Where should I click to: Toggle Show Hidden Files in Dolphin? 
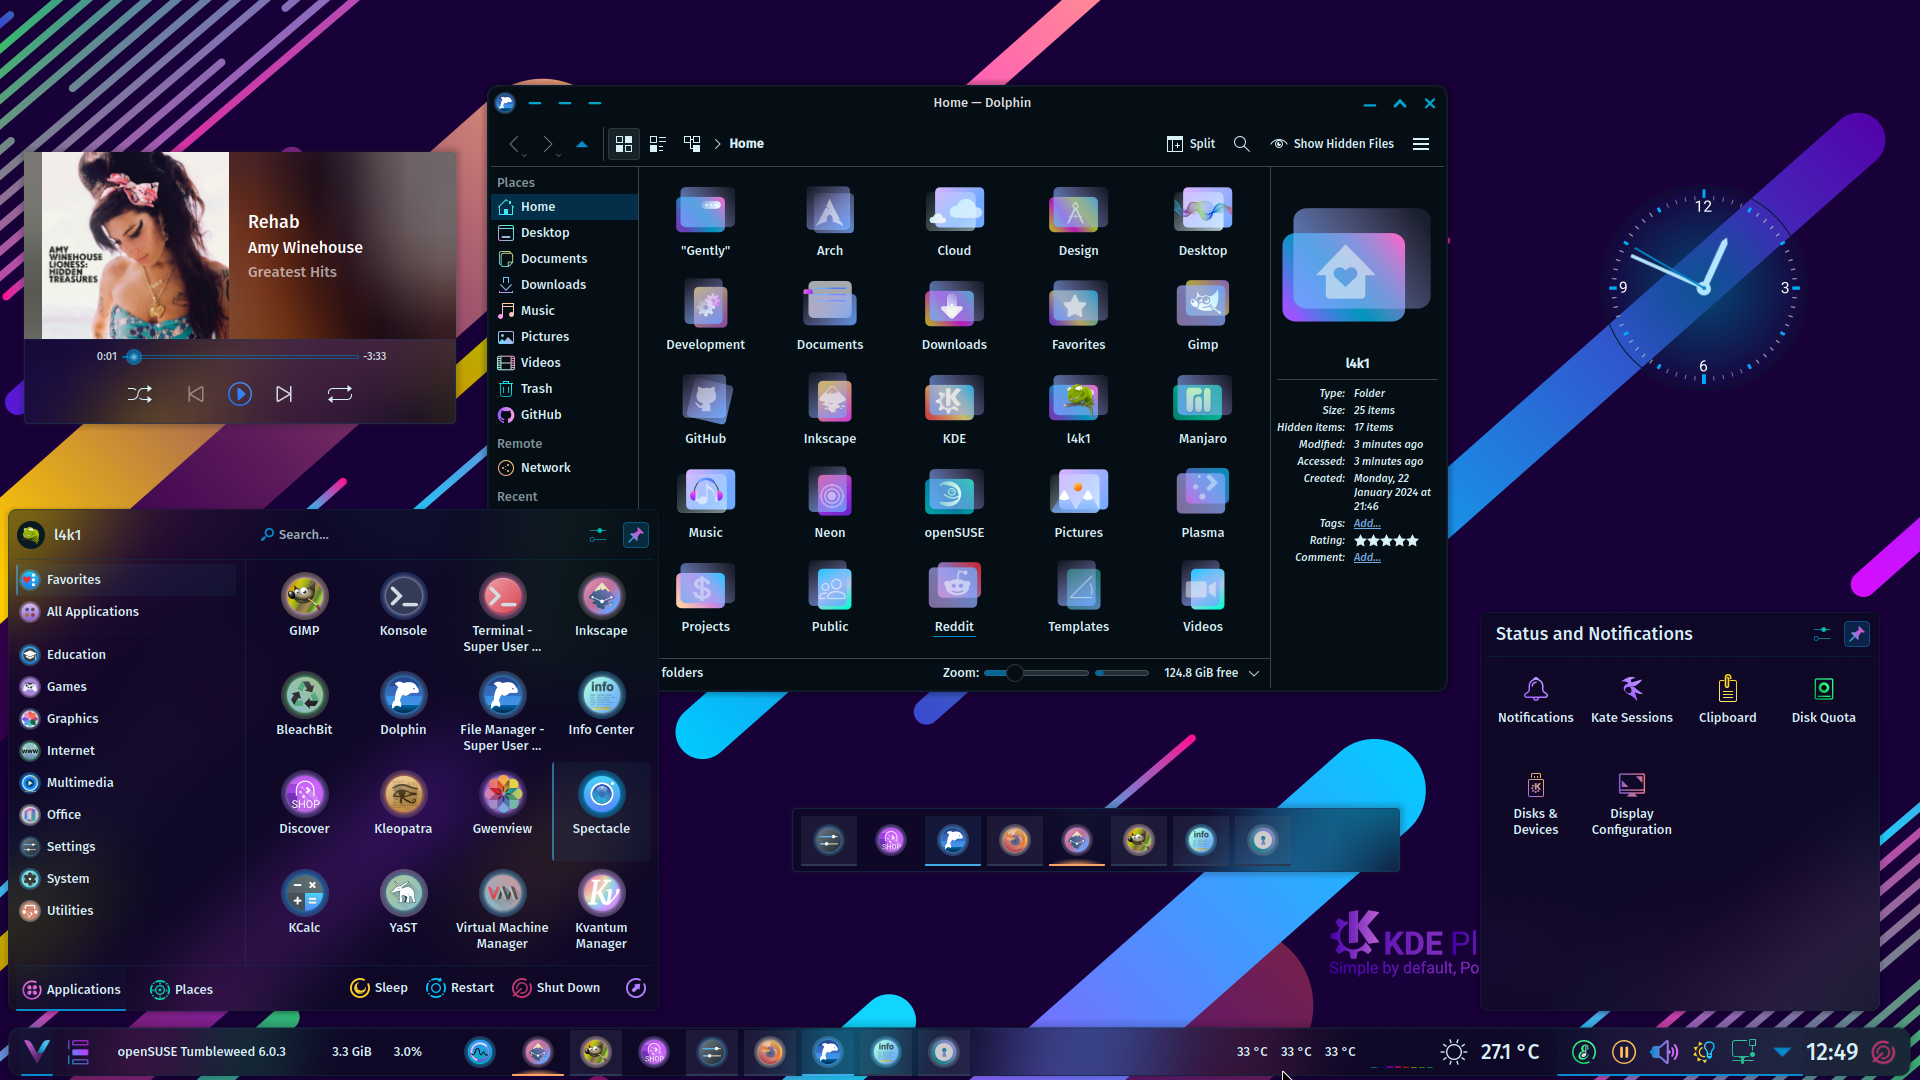pos(1332,144)
